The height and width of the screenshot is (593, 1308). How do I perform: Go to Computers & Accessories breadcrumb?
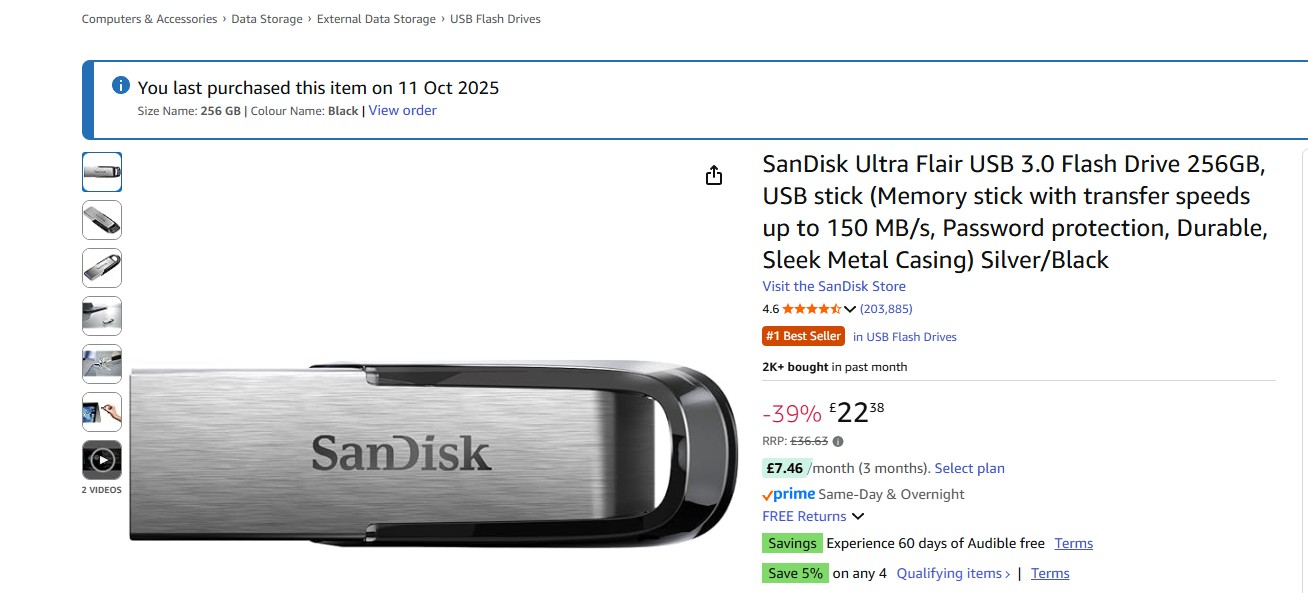click(149, 19)
